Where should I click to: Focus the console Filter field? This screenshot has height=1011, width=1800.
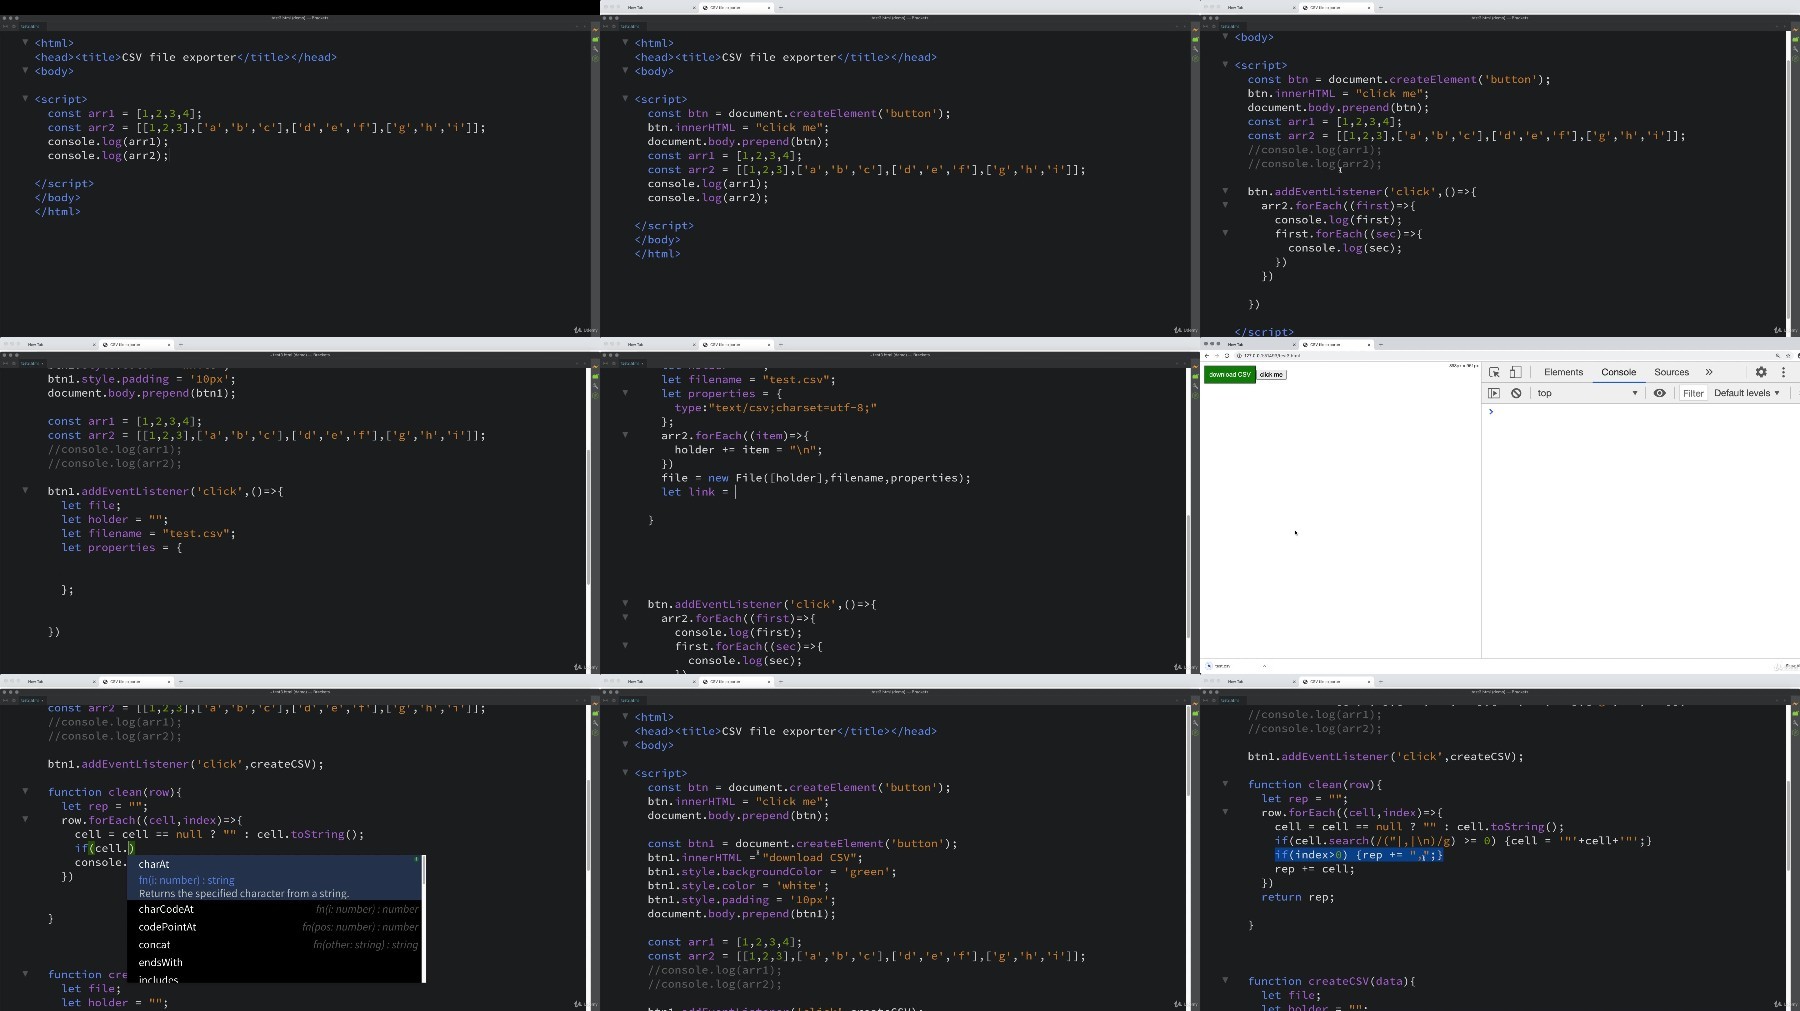click(x=1693, y=393)
